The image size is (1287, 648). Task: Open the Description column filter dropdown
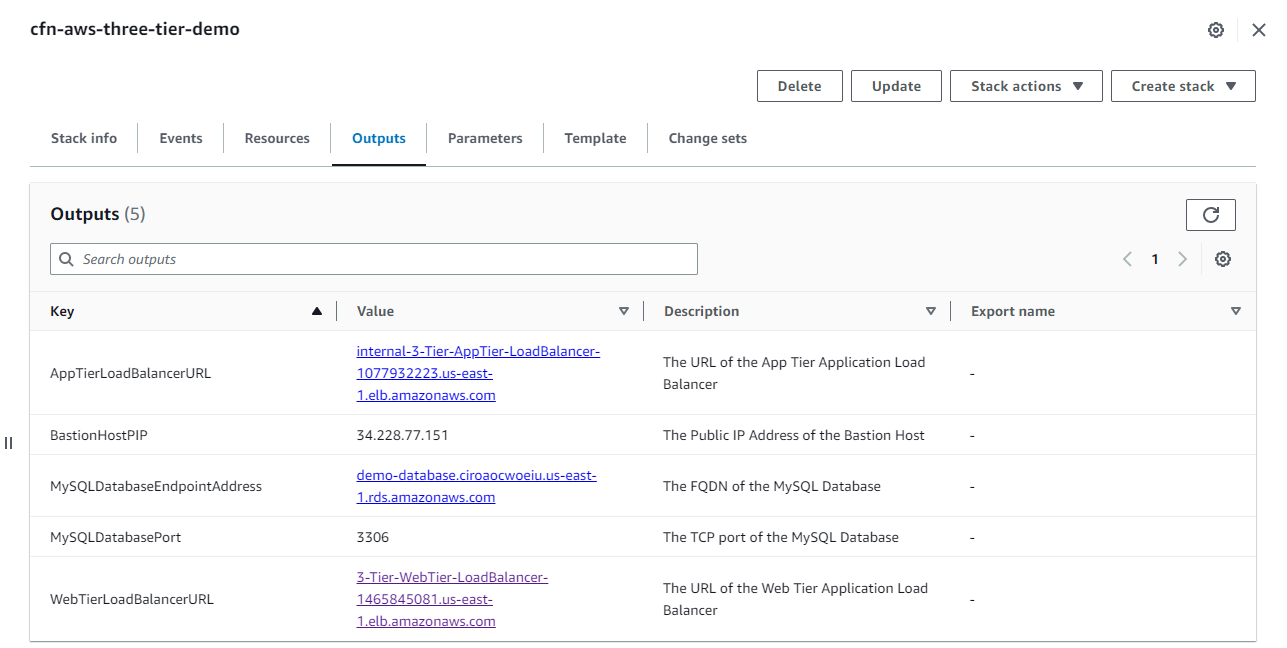click(x=930, y=310)
